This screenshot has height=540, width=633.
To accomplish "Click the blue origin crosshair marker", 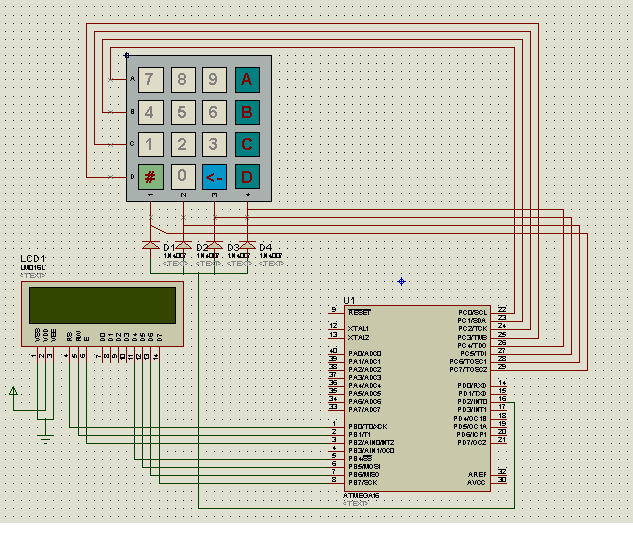I will point(401,282).
